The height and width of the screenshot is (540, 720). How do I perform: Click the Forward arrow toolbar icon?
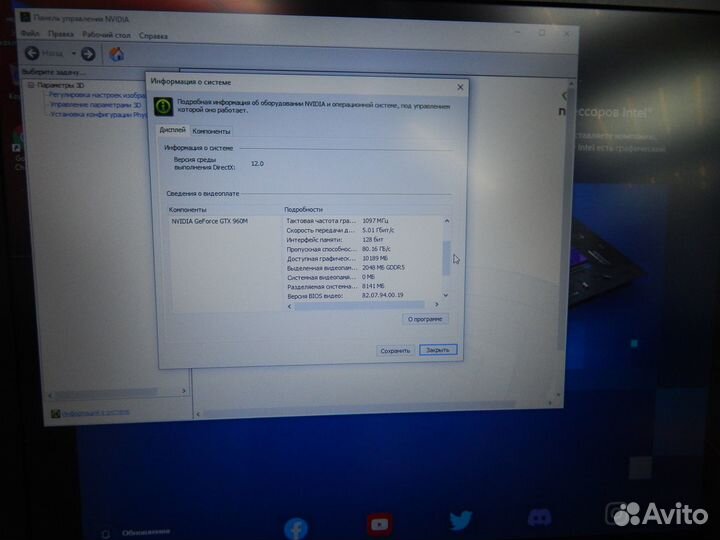click(88, 54)
